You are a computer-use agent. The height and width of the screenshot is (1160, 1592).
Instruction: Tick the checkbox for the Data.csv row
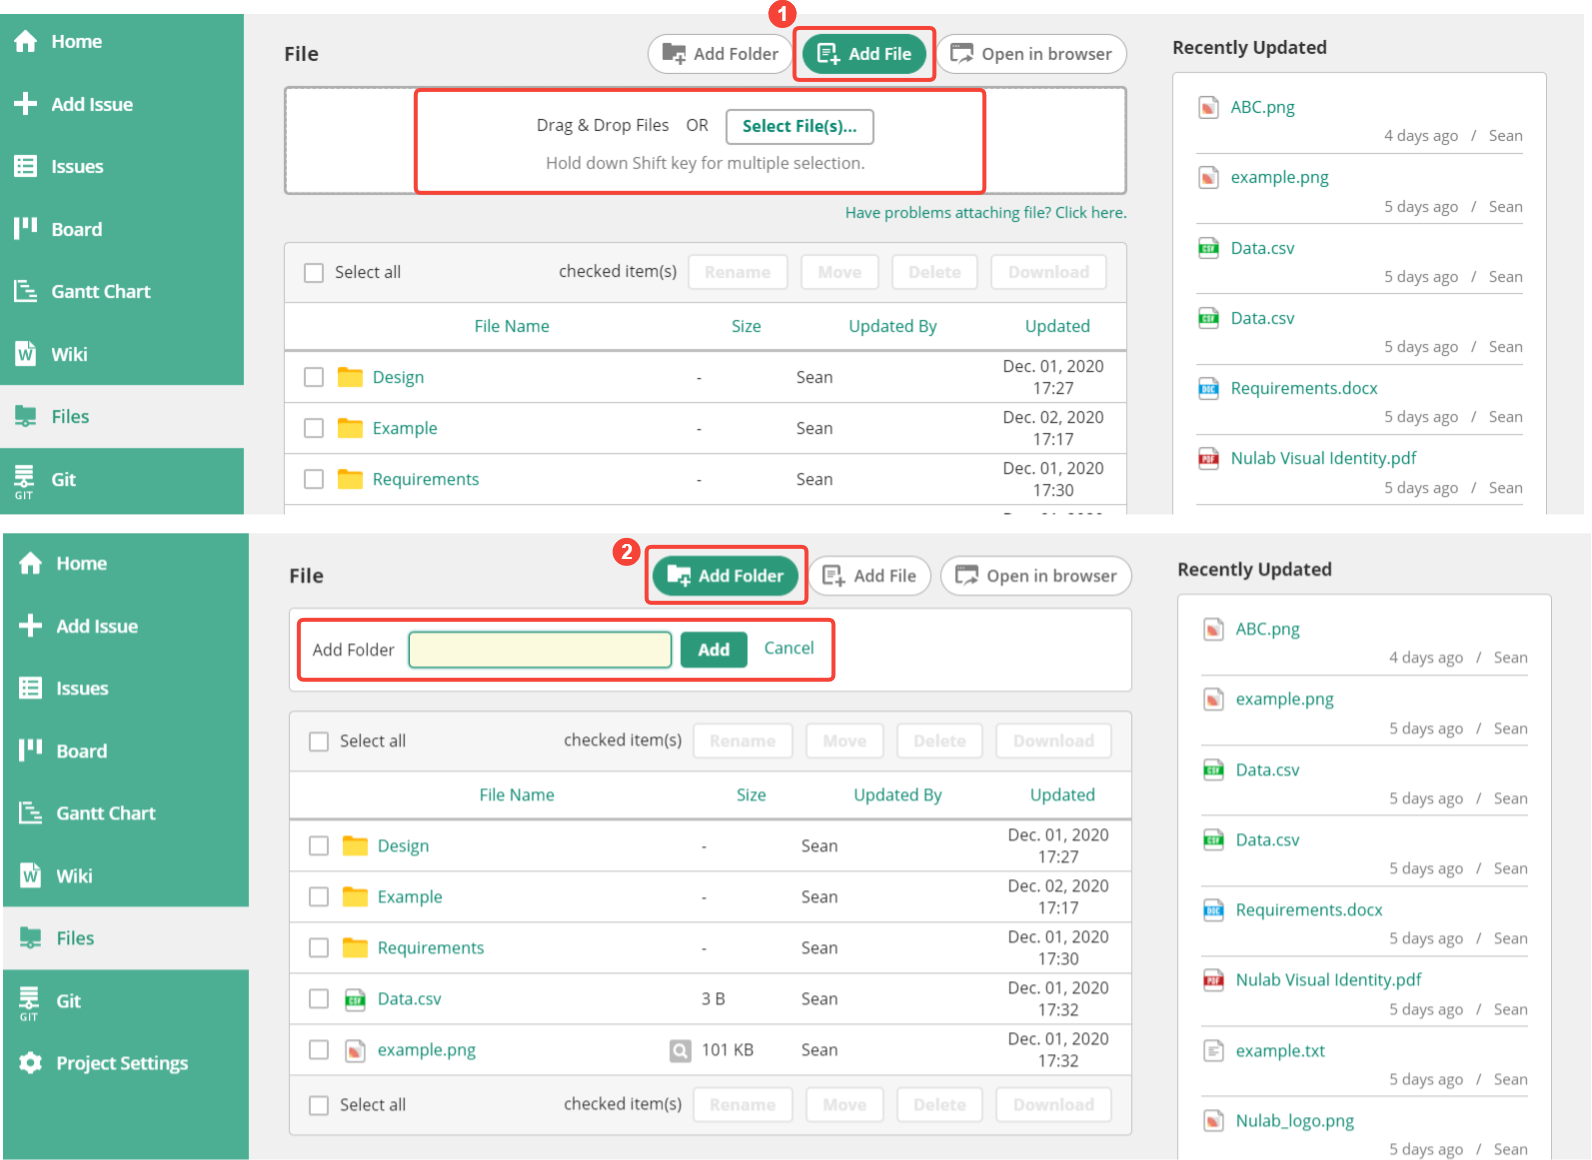(319, 998)
